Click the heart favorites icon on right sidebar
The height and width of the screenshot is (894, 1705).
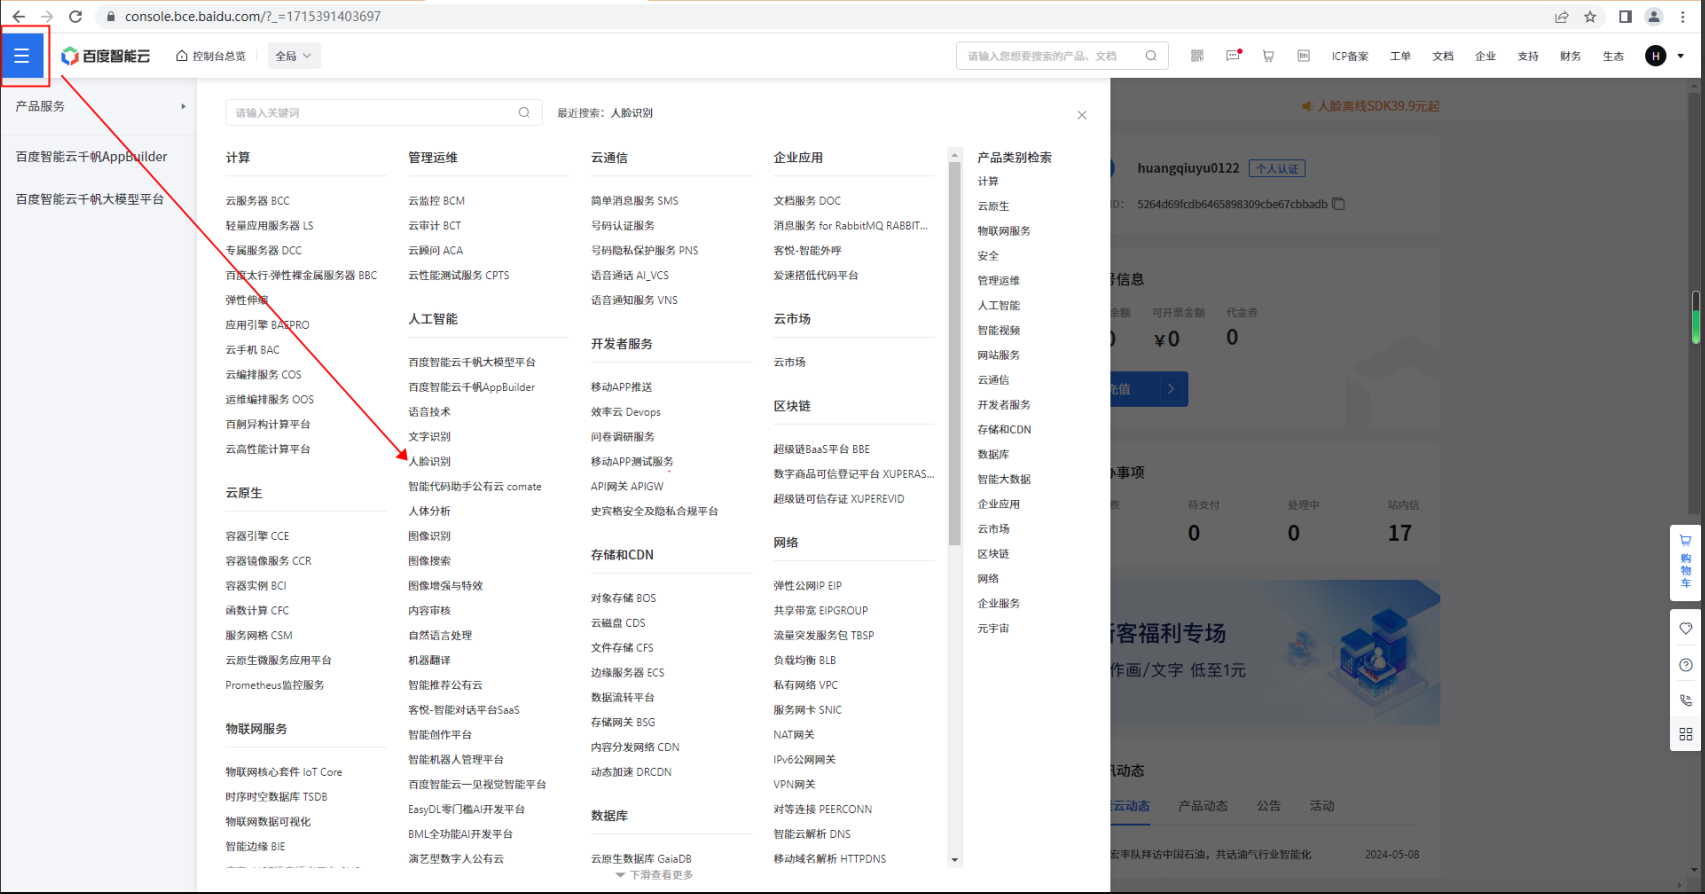pyautogui.click(x=1686, y=629)
